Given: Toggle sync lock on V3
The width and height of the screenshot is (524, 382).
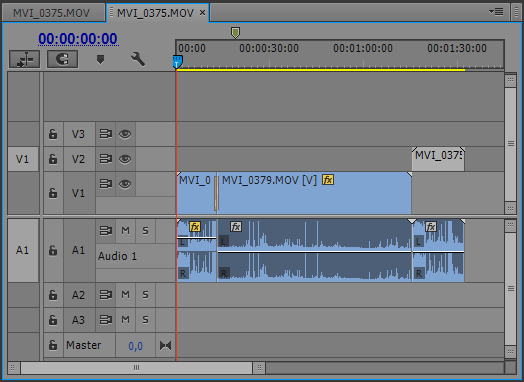Looking at the screenshot, I should click(106, 134).
